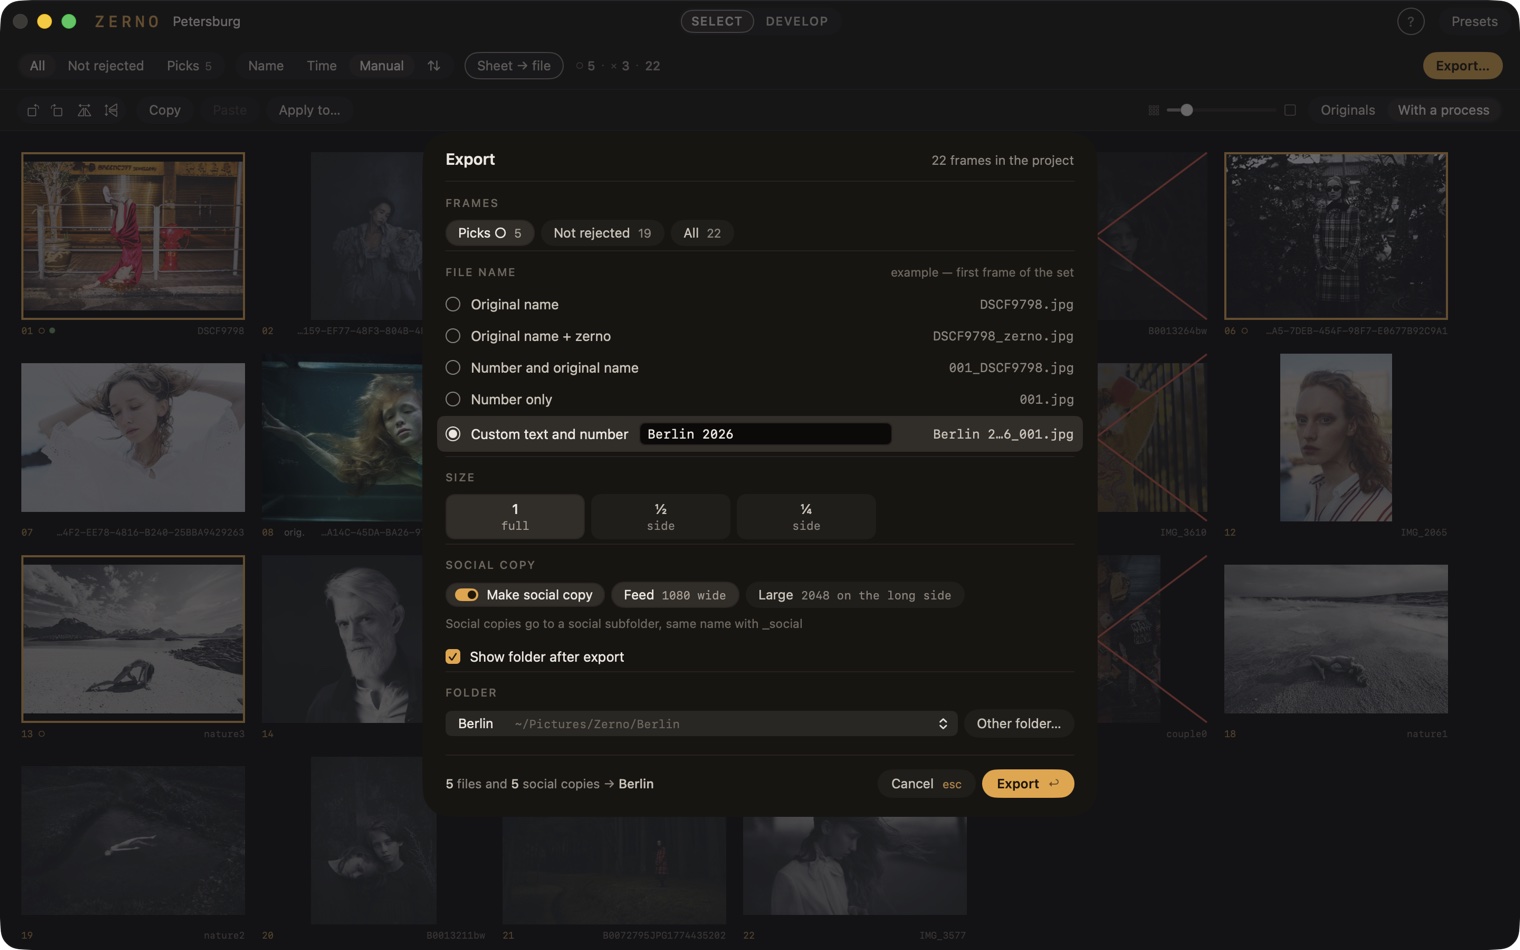Click the rotate clockwise icon in toolbar
The width and height of the screenshot is (1520, 950).
click(x=57, y=110)
